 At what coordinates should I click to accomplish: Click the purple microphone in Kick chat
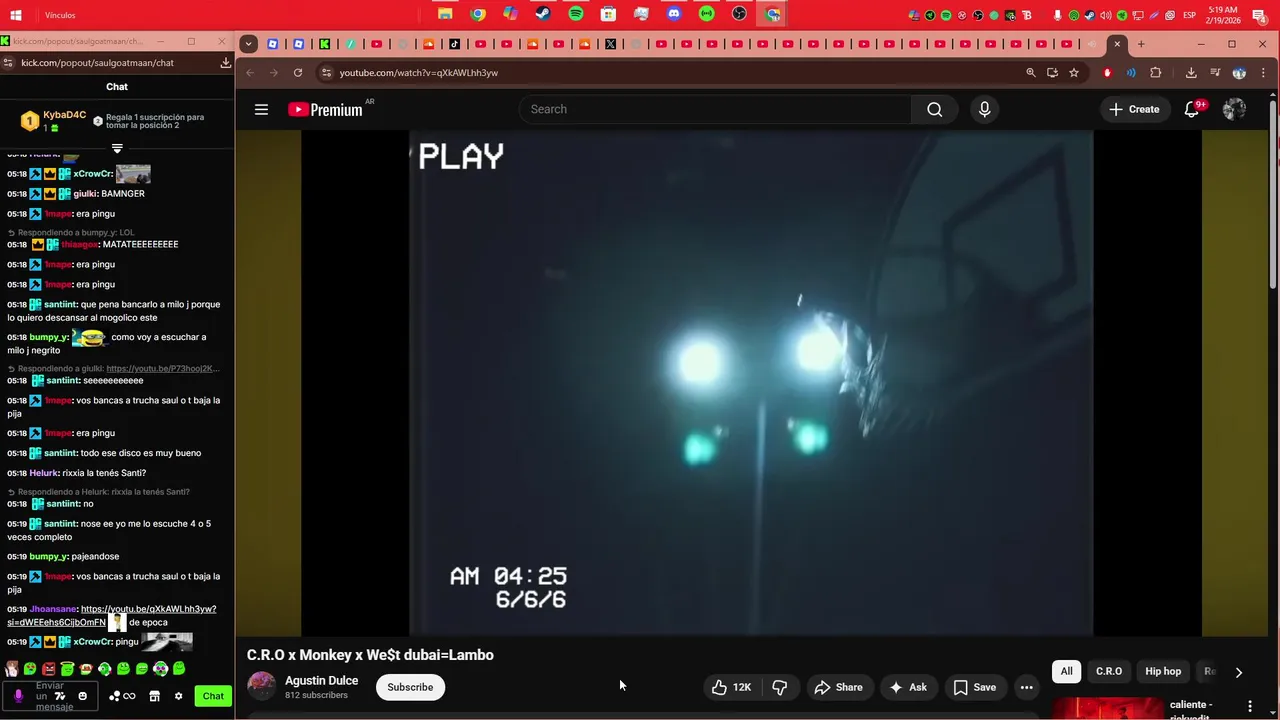pyautogui.click(x=18, y=696)
